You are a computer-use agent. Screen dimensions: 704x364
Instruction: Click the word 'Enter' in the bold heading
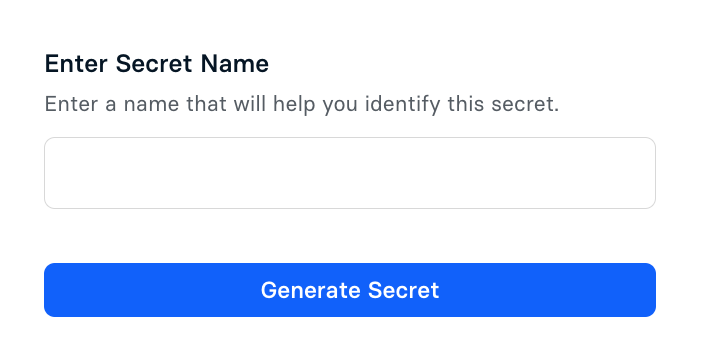pyautogui.click(x=76, y=63)
